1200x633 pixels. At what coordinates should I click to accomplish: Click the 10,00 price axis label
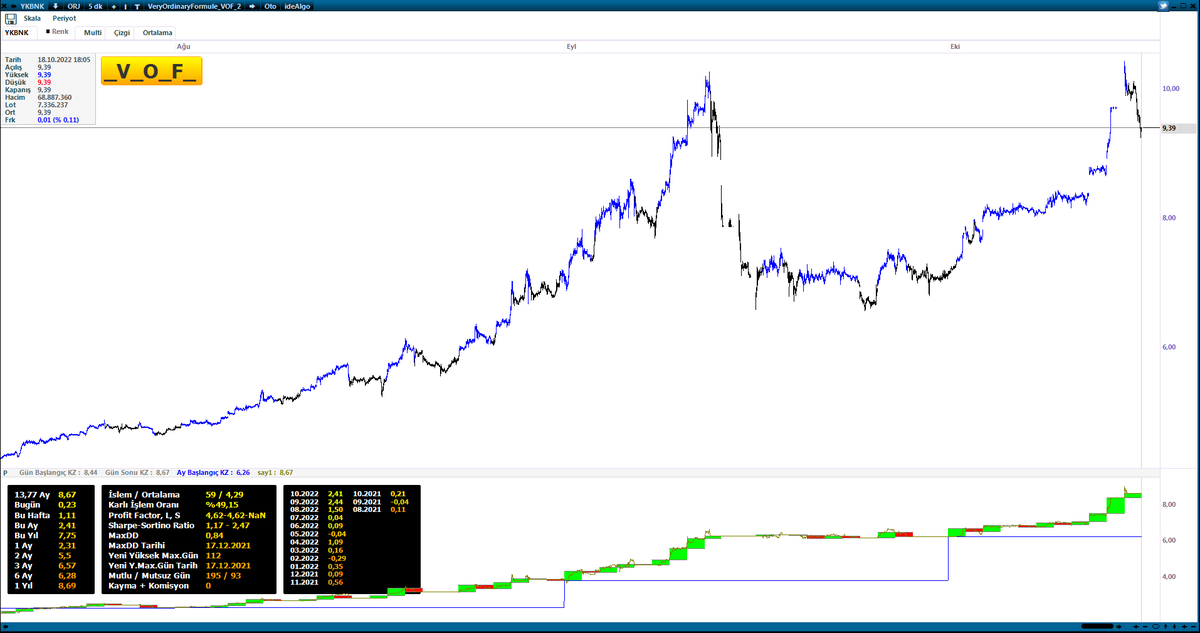point(1171,88)
